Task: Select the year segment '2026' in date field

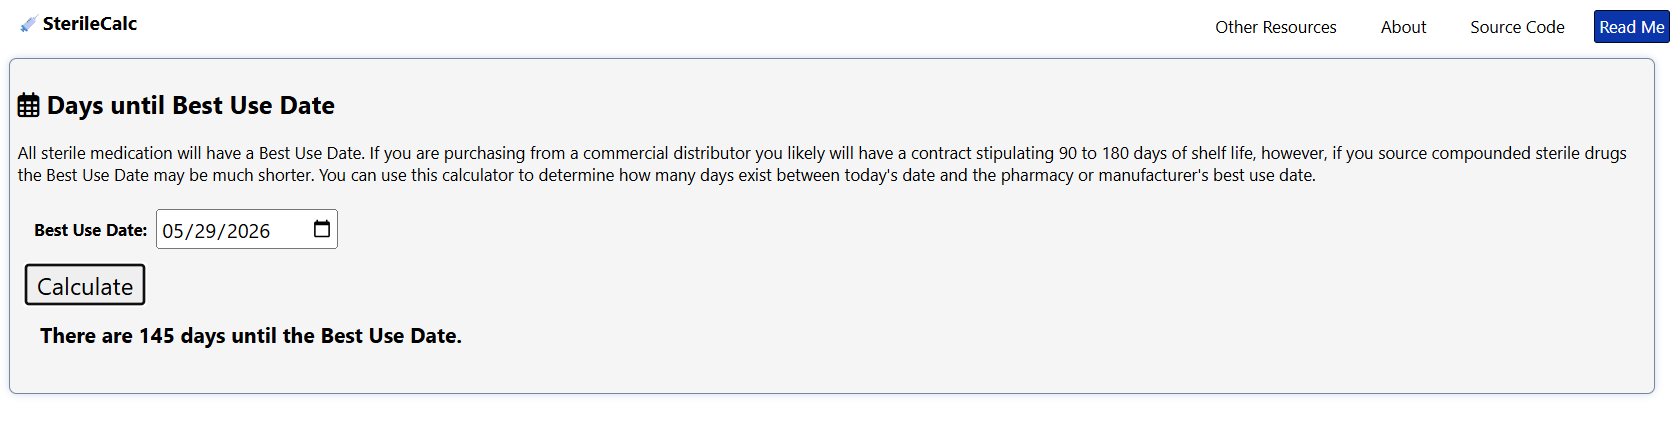Action: tap(248, 231)
